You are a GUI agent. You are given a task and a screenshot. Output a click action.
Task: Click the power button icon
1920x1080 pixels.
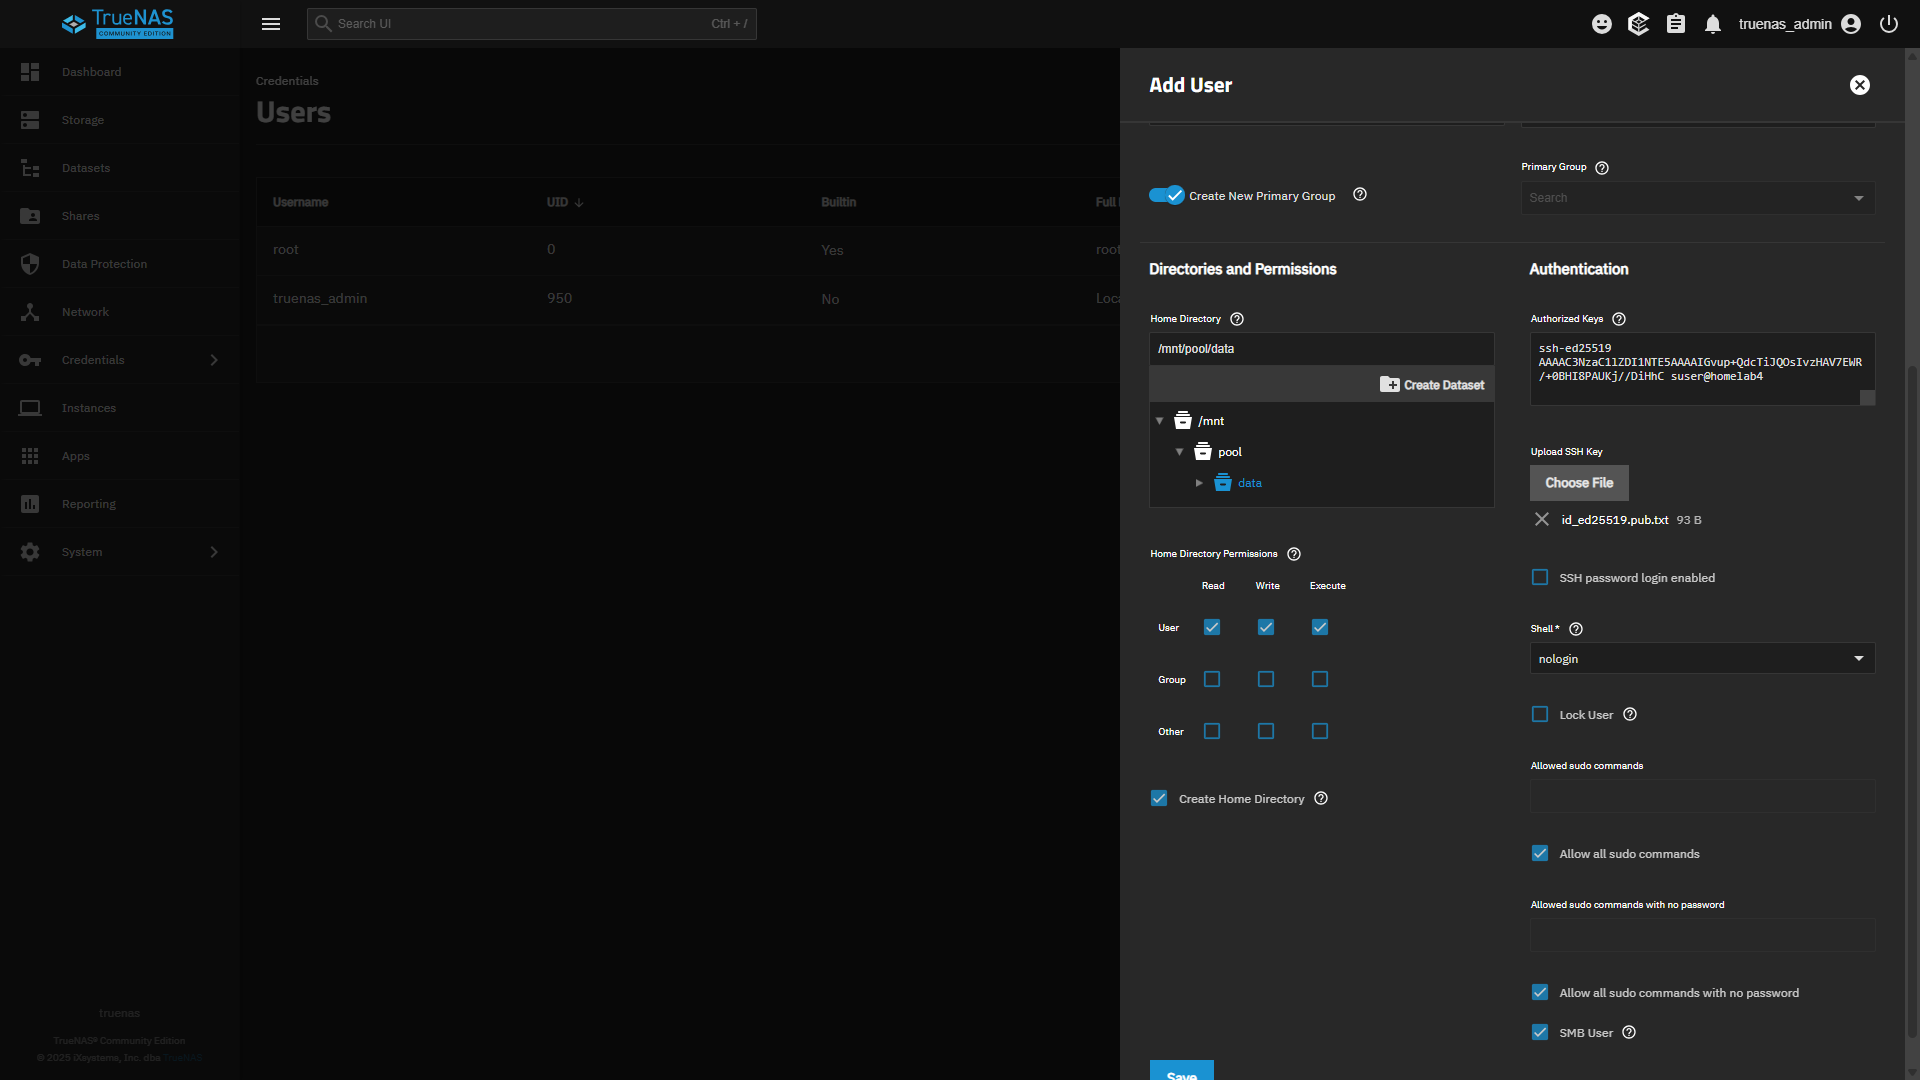click(1889, 24)
